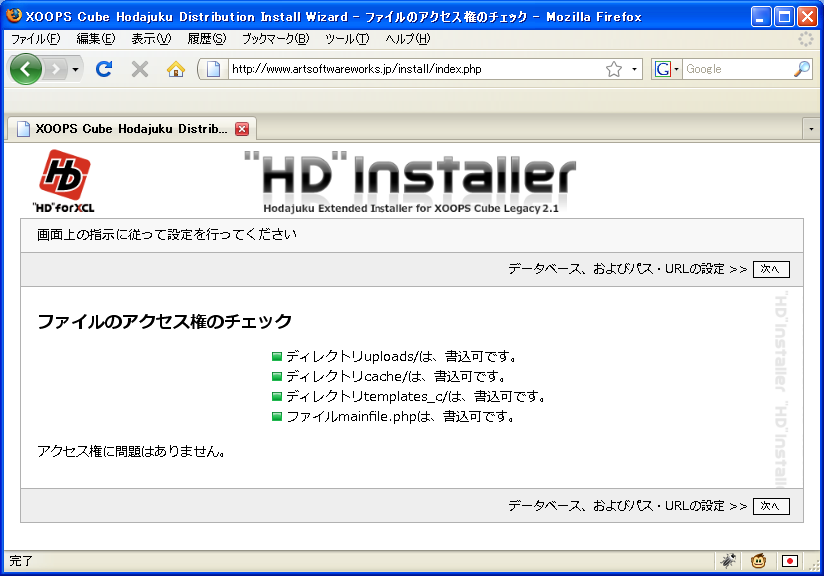The width and height of the screenshot is (824, 576).
Task: Open the list all tabs dropdown
Action: (811, 129)
